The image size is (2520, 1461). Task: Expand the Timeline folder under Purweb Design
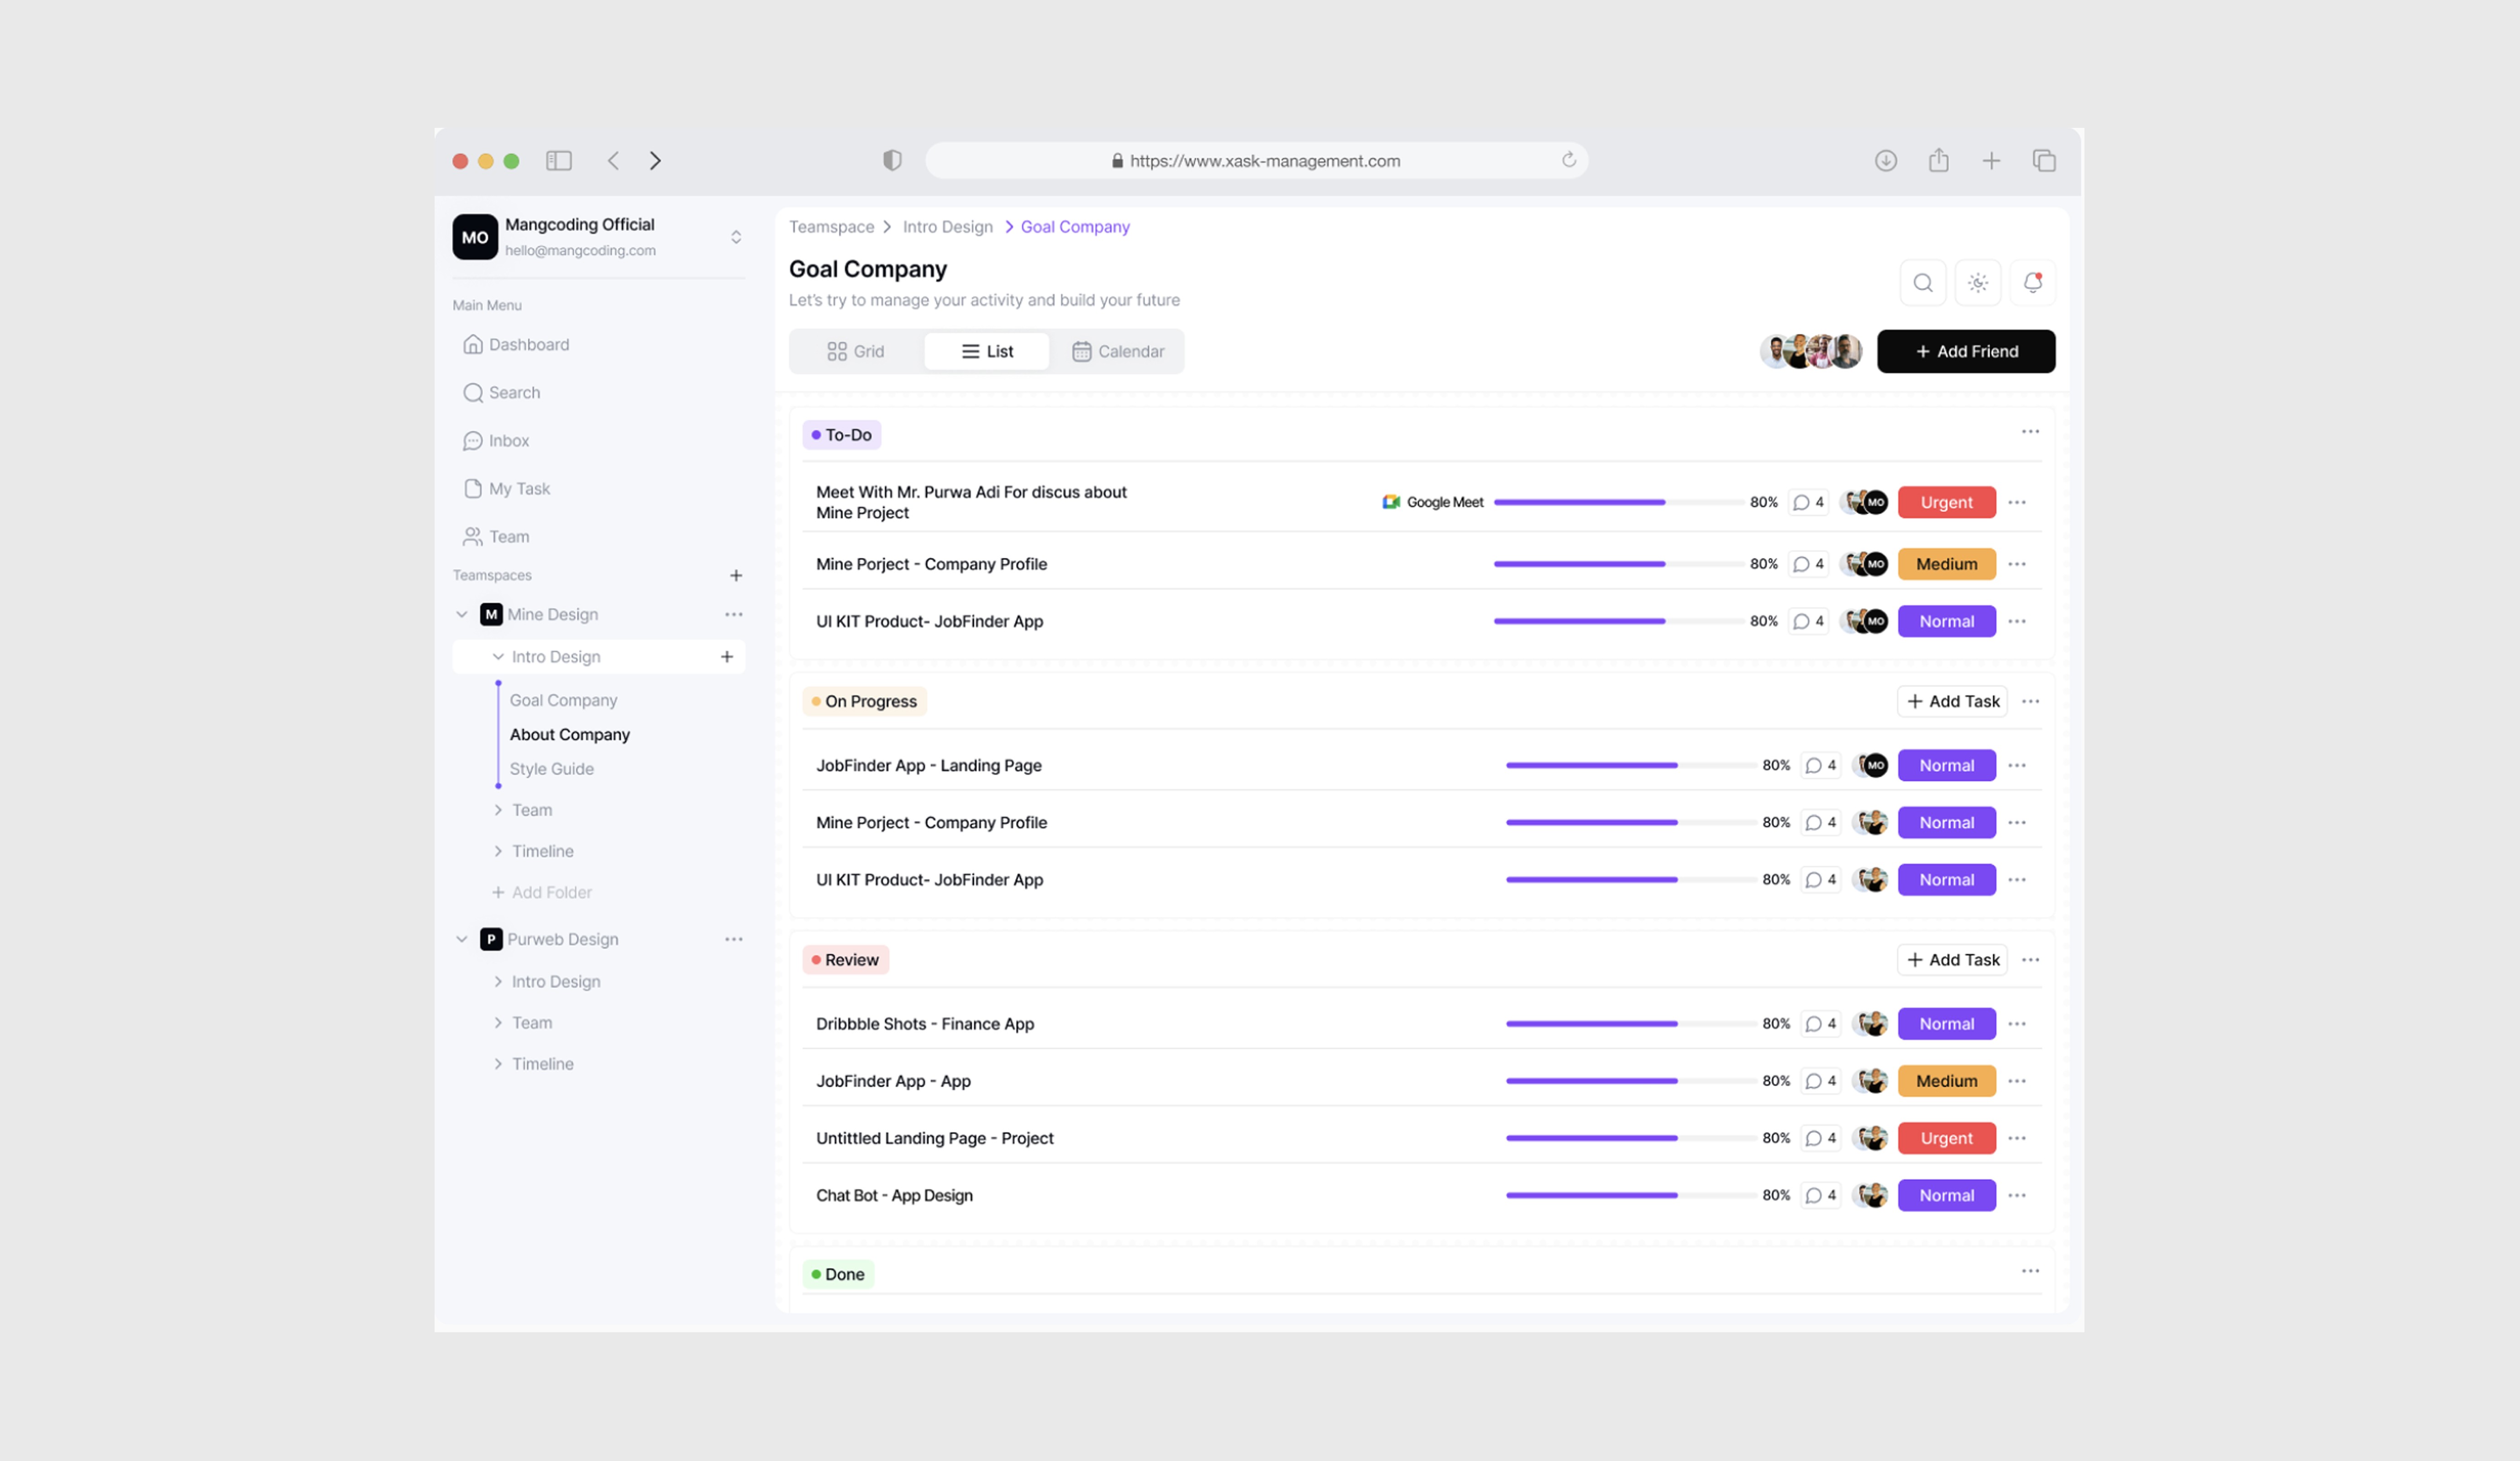click(498, 1064)
